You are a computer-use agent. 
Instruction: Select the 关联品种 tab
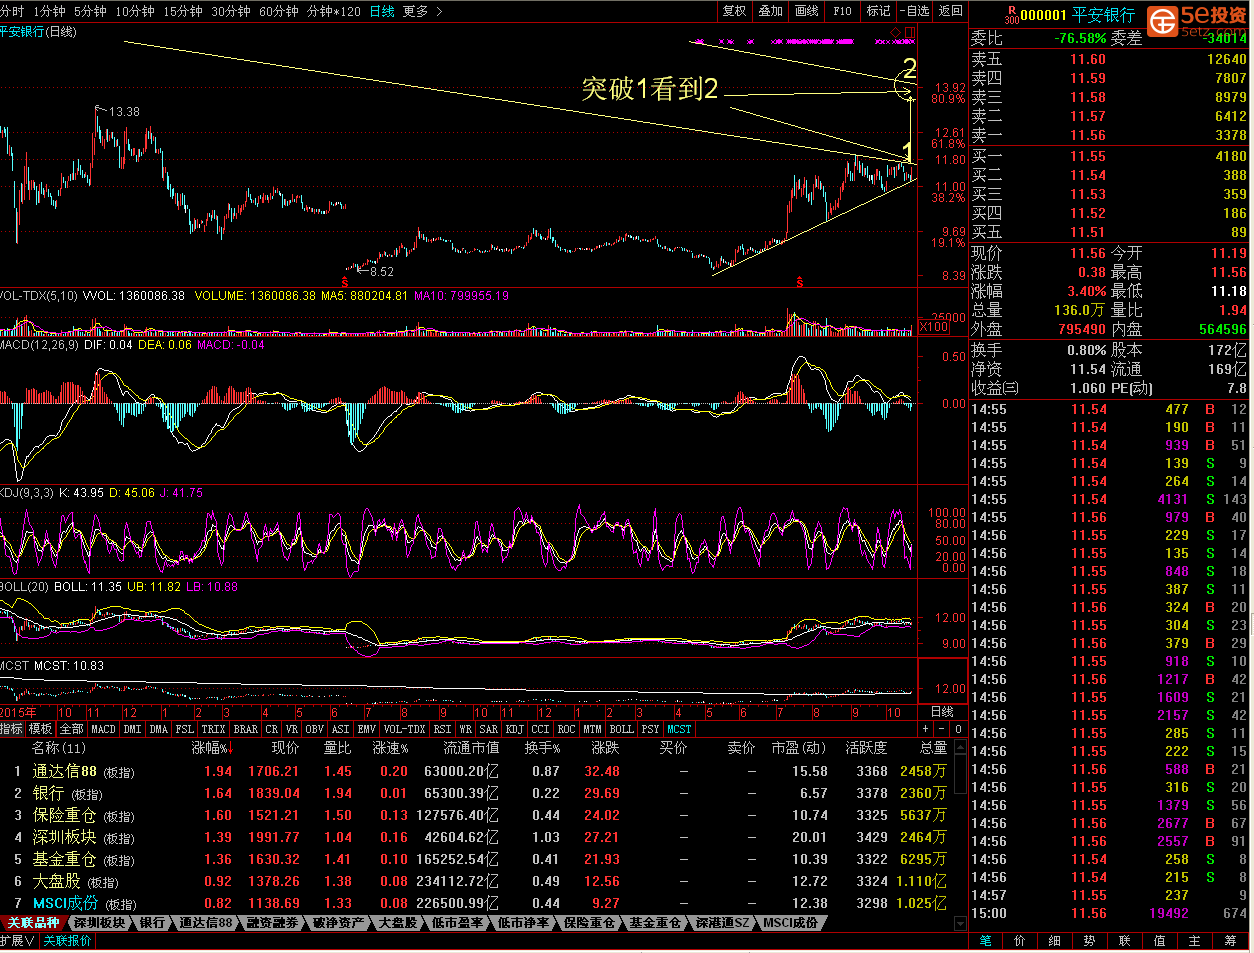34,923
